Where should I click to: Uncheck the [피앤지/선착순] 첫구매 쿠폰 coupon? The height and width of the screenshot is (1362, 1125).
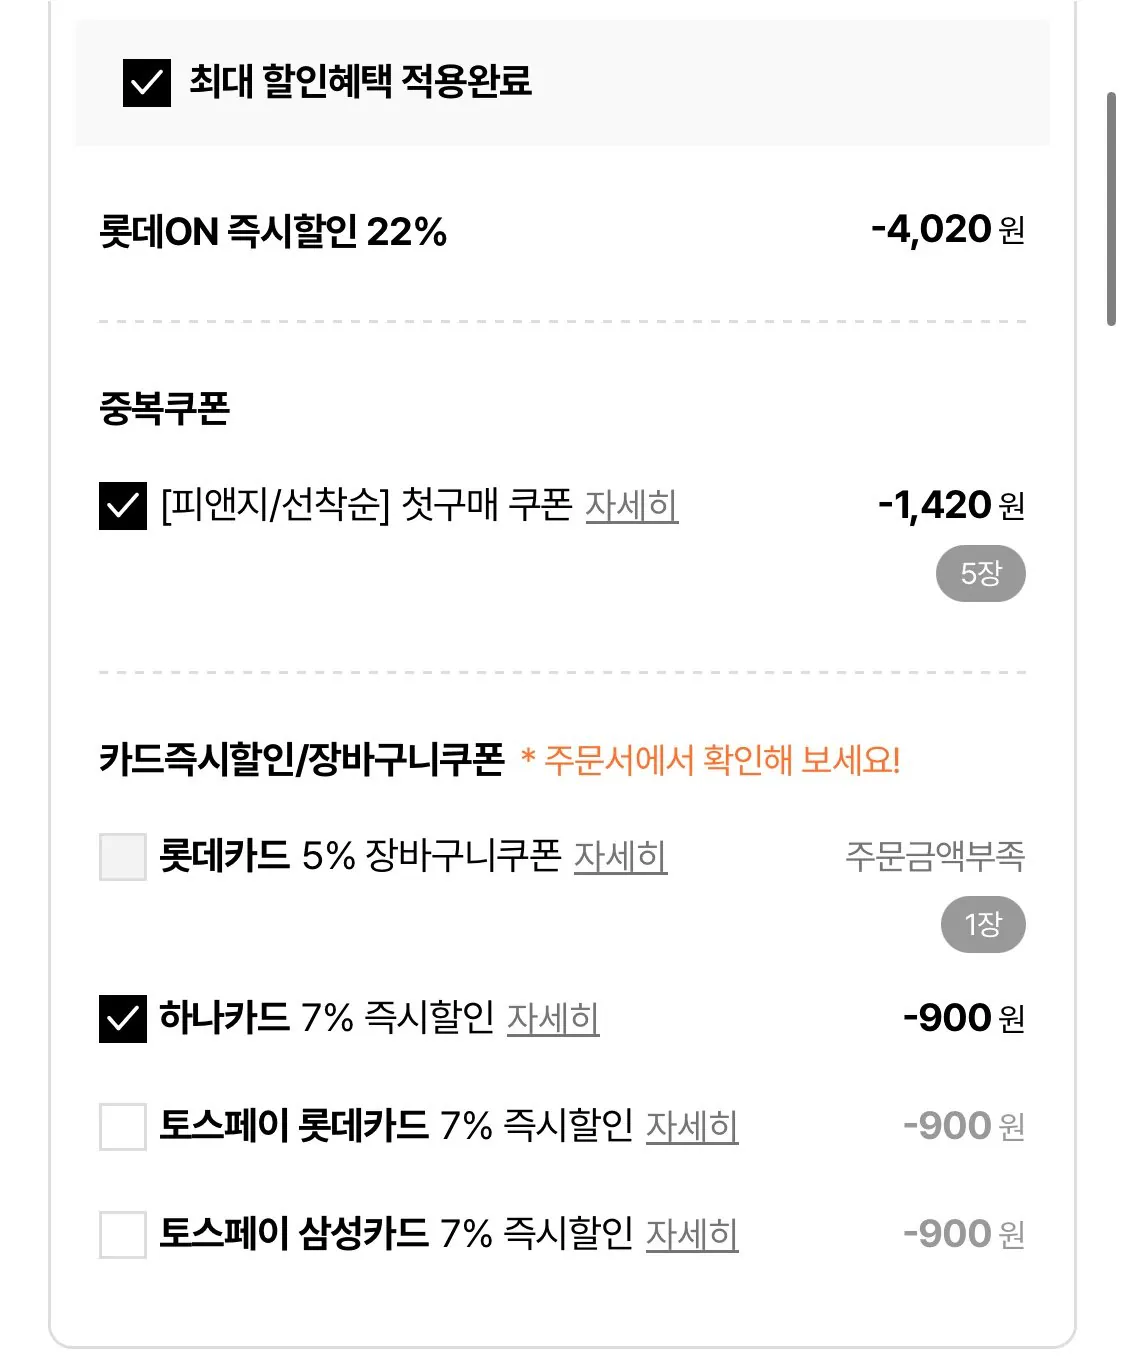click(123, 507)
